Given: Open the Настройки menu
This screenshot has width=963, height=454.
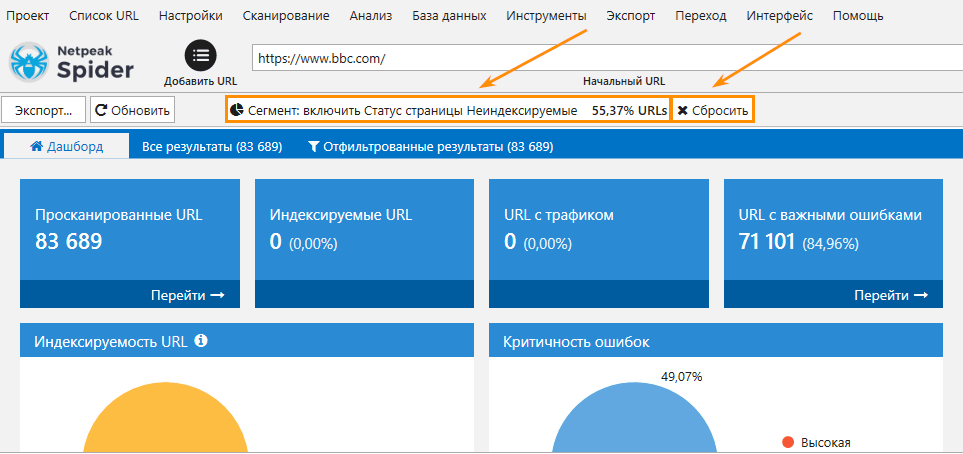Looking at the screenshot, I should (x=190, y=16).
